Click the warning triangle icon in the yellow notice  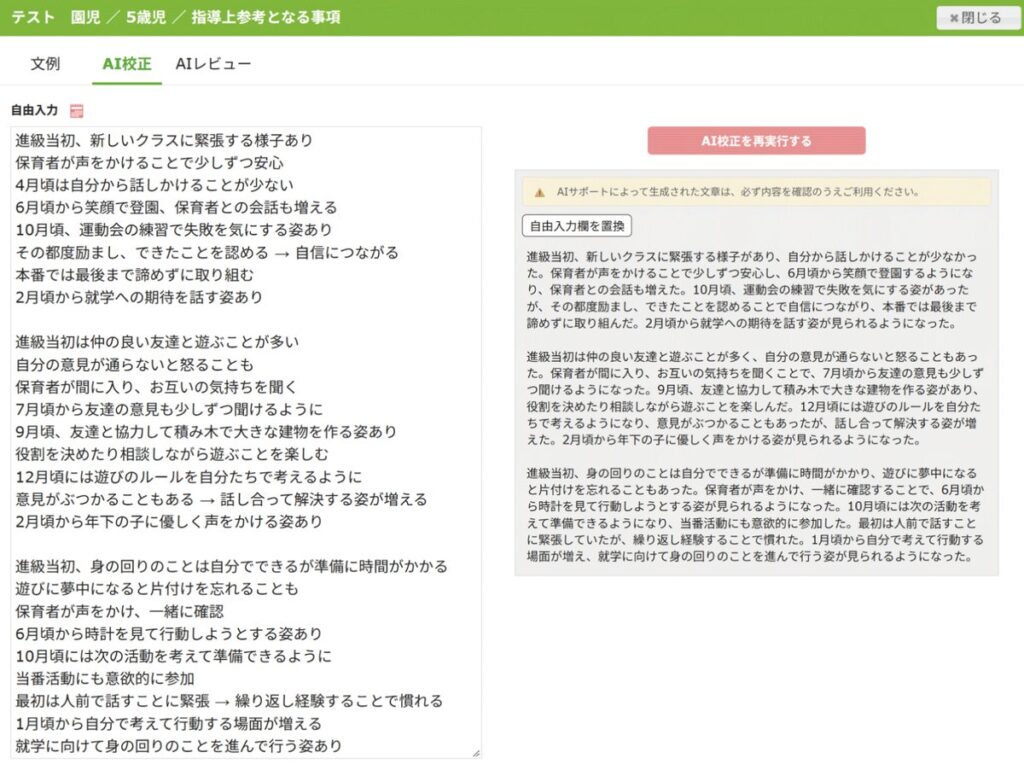(539, 193)
